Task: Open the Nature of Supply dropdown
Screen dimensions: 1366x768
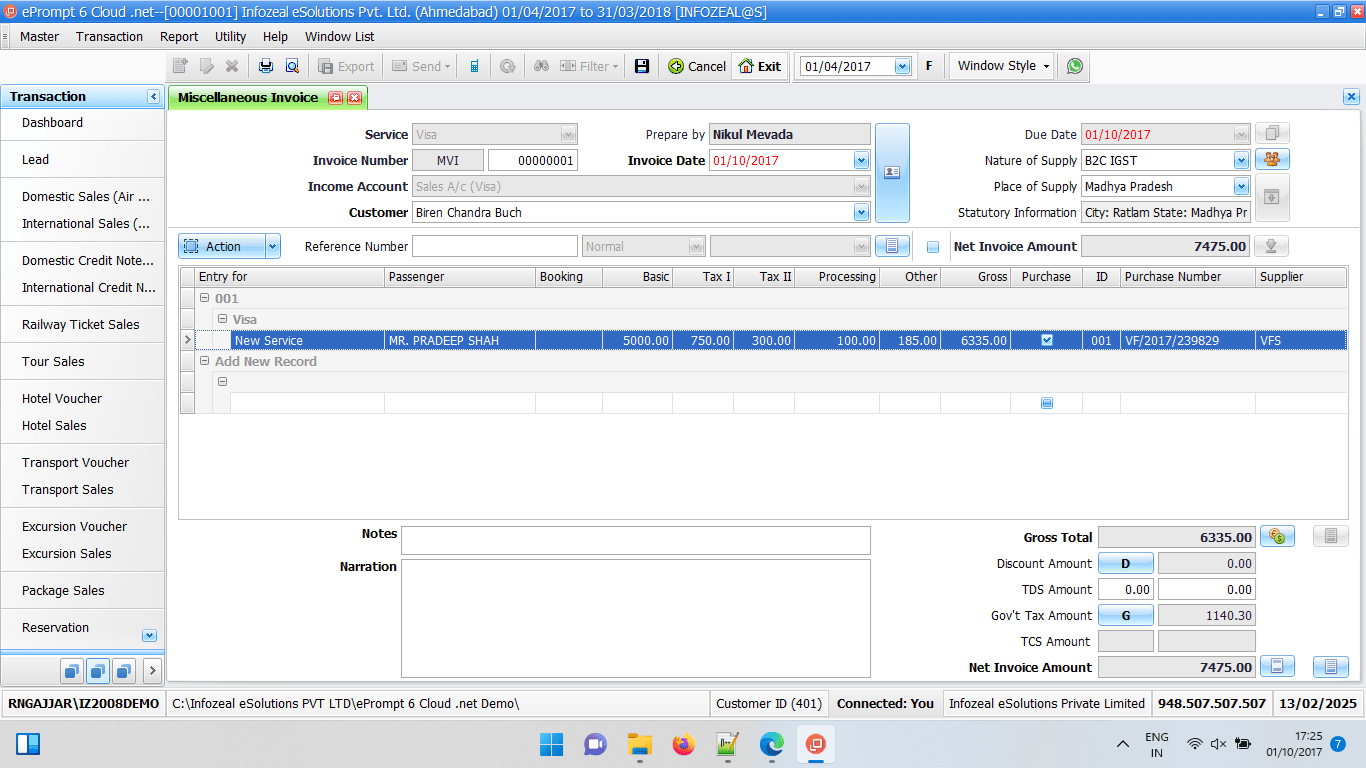Action: click(x=1242, y=160)
